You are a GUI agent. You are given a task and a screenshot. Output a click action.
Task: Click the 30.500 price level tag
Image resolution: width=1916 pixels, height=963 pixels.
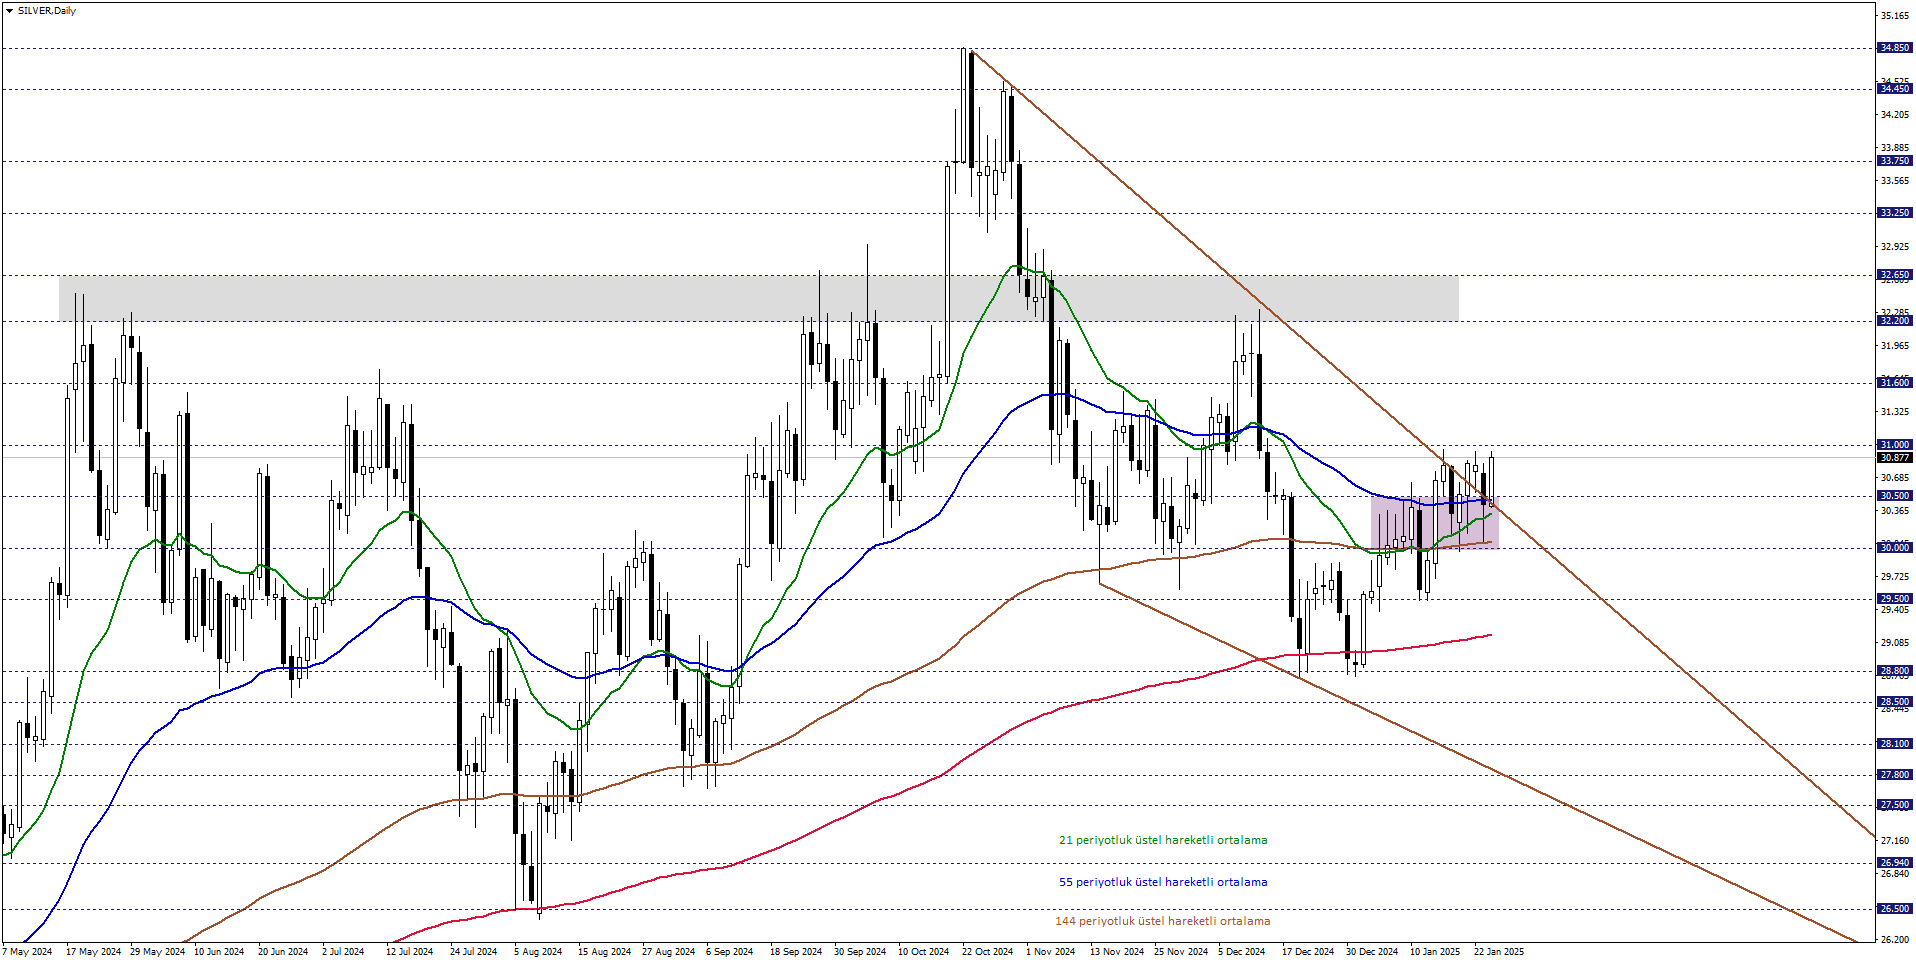coord(1895,496)
